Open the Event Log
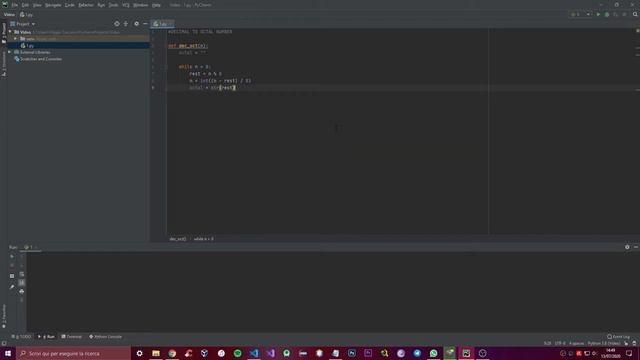 (x=618, y=337)
